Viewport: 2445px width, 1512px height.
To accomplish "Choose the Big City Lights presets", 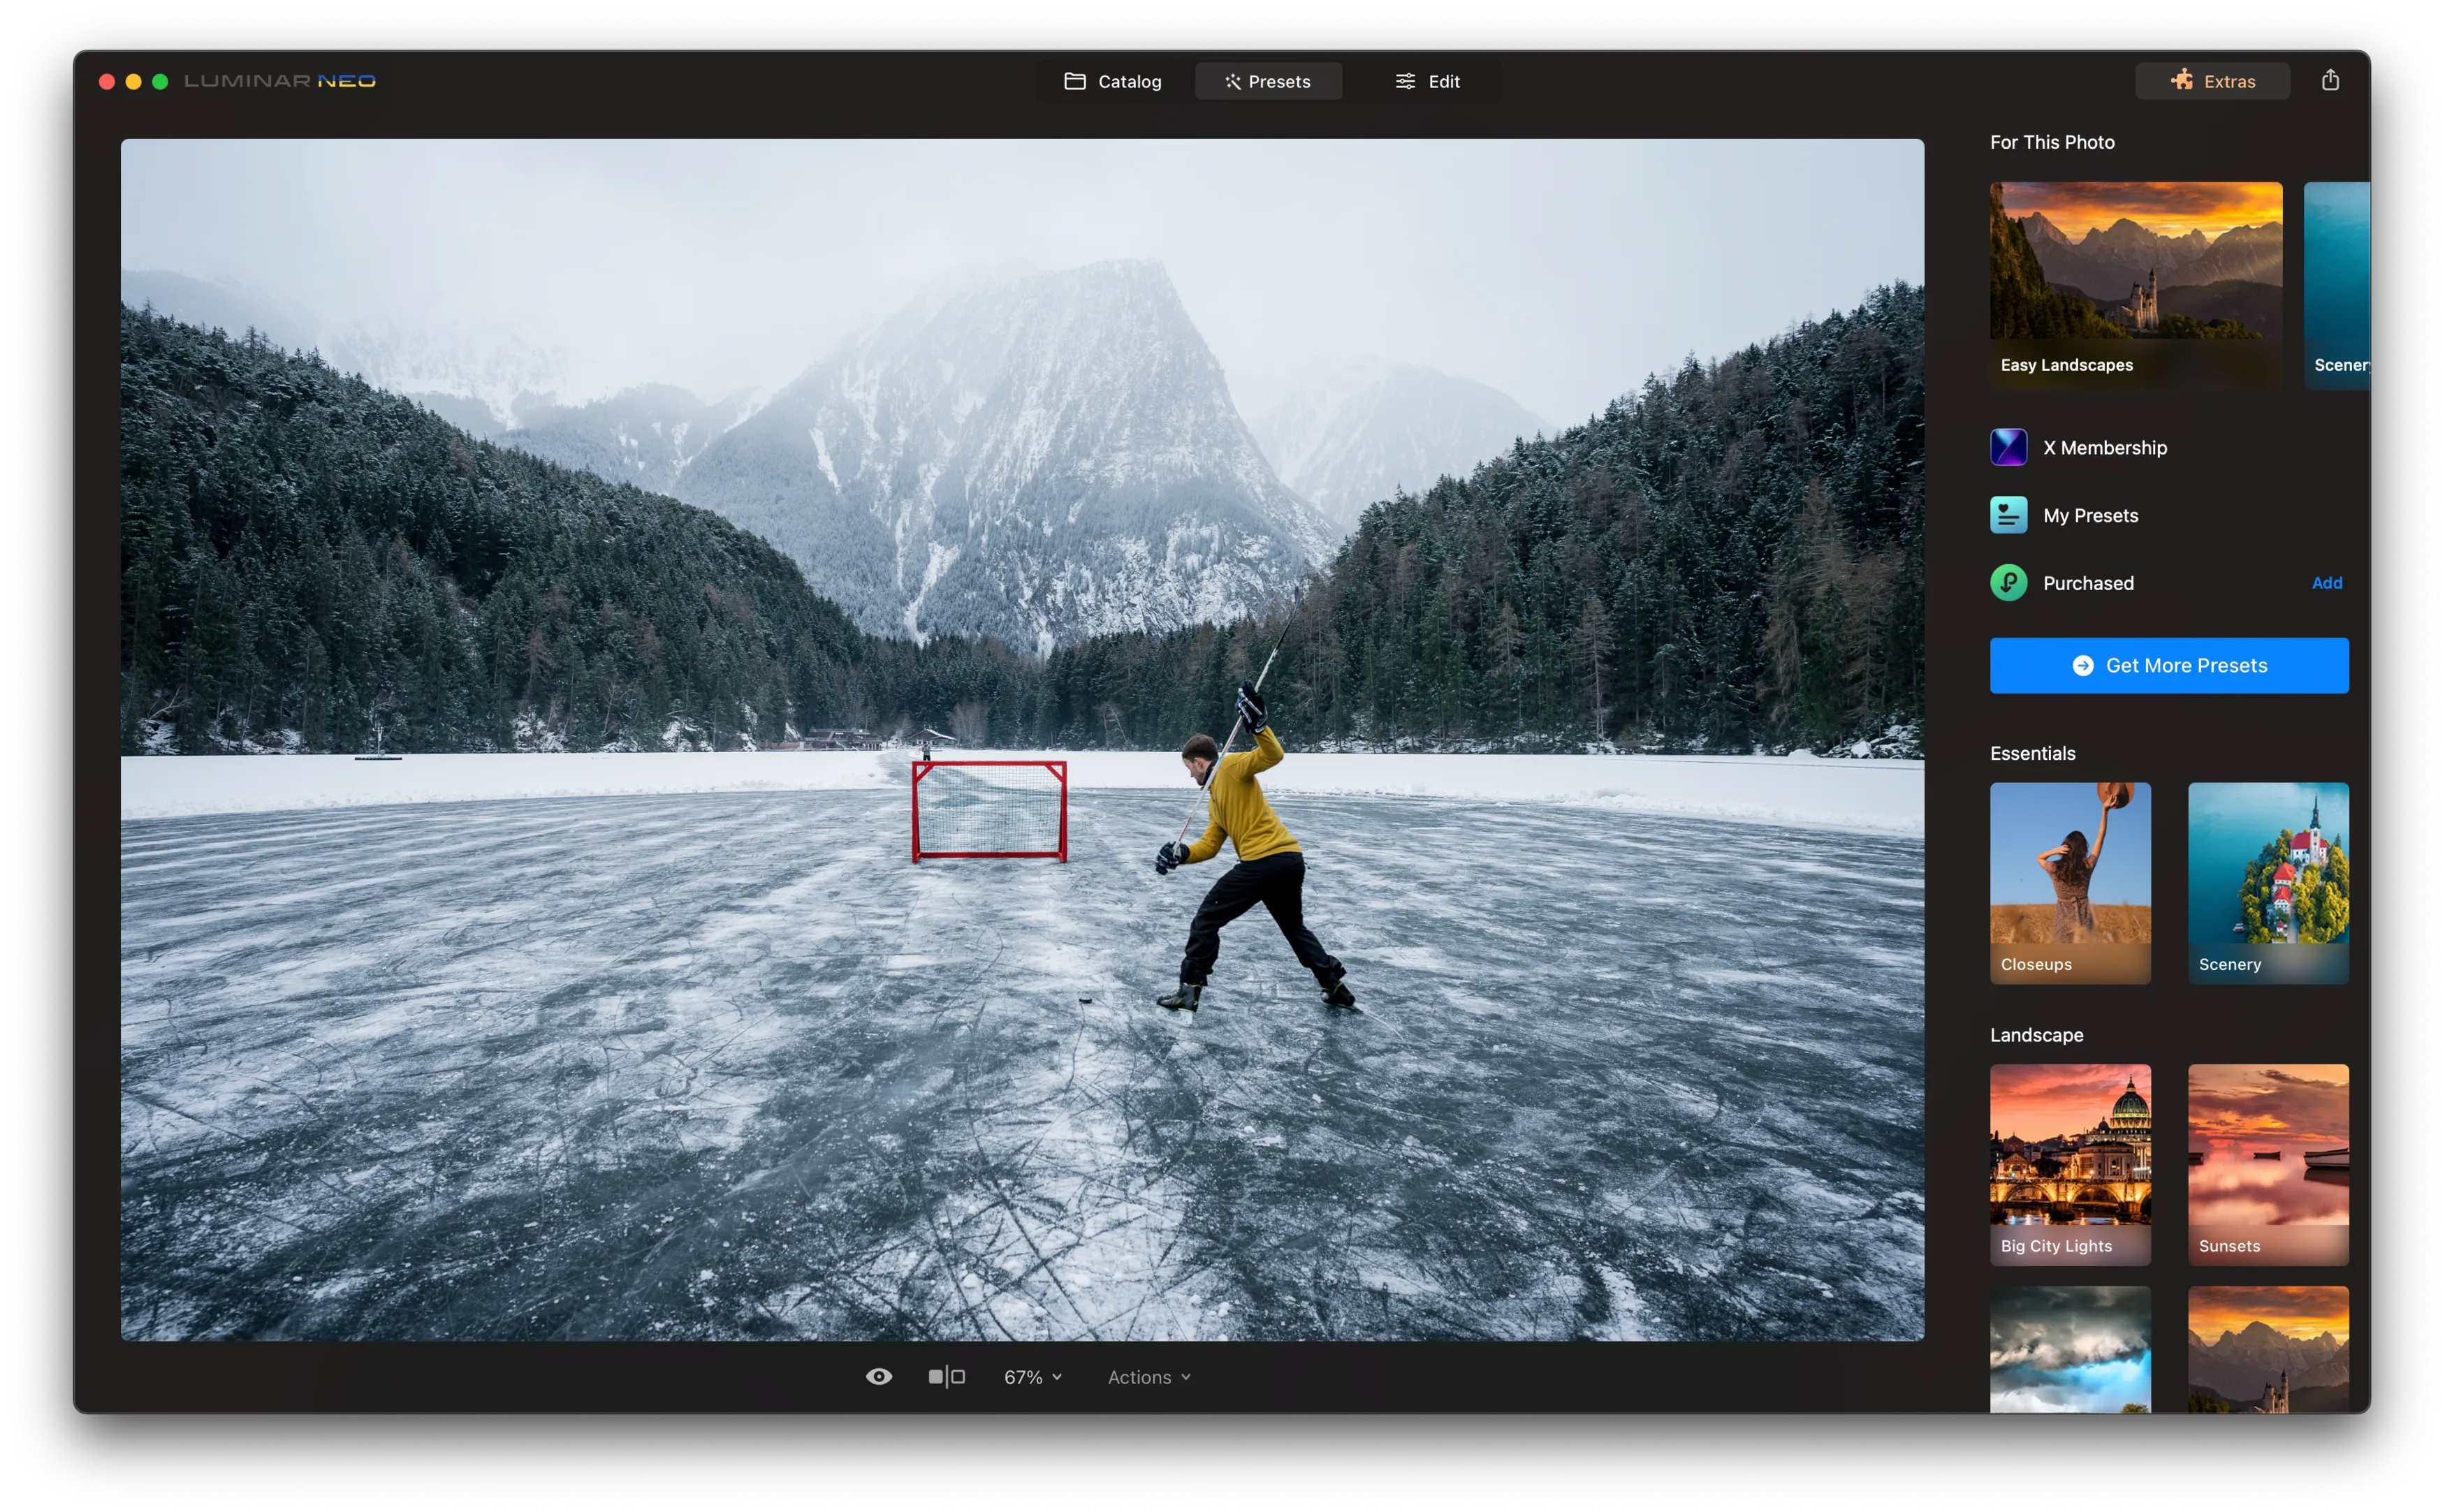I will (x=2069, y=1164).
